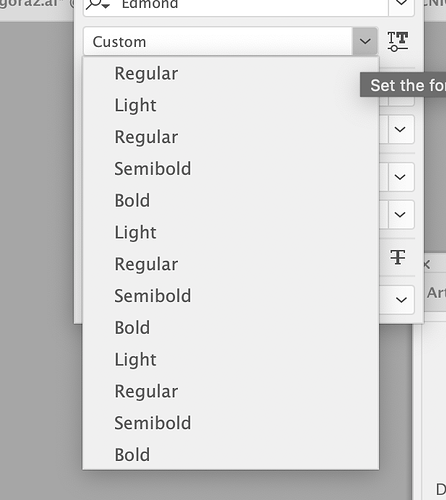Open the chevron dropdown just beneath the tooltip

(x=400, y=129)
